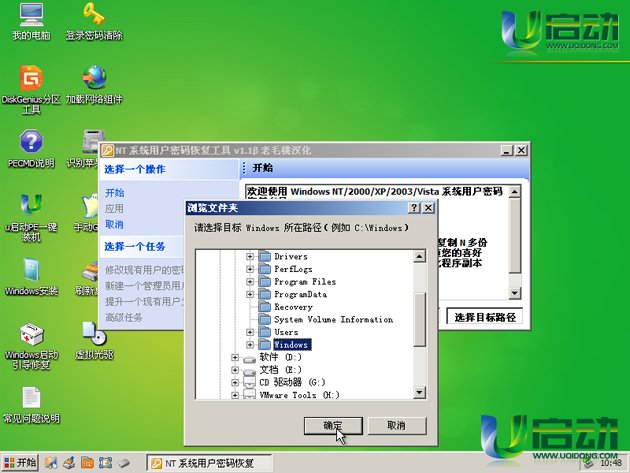Click 开始 link in the operation panel
Viewport: 630px width, 473px height.
pyautogui.click(x=115, y=192)
